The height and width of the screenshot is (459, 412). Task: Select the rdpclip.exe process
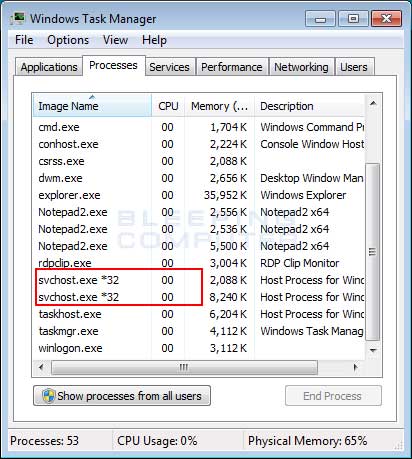[x=199, y=263]
